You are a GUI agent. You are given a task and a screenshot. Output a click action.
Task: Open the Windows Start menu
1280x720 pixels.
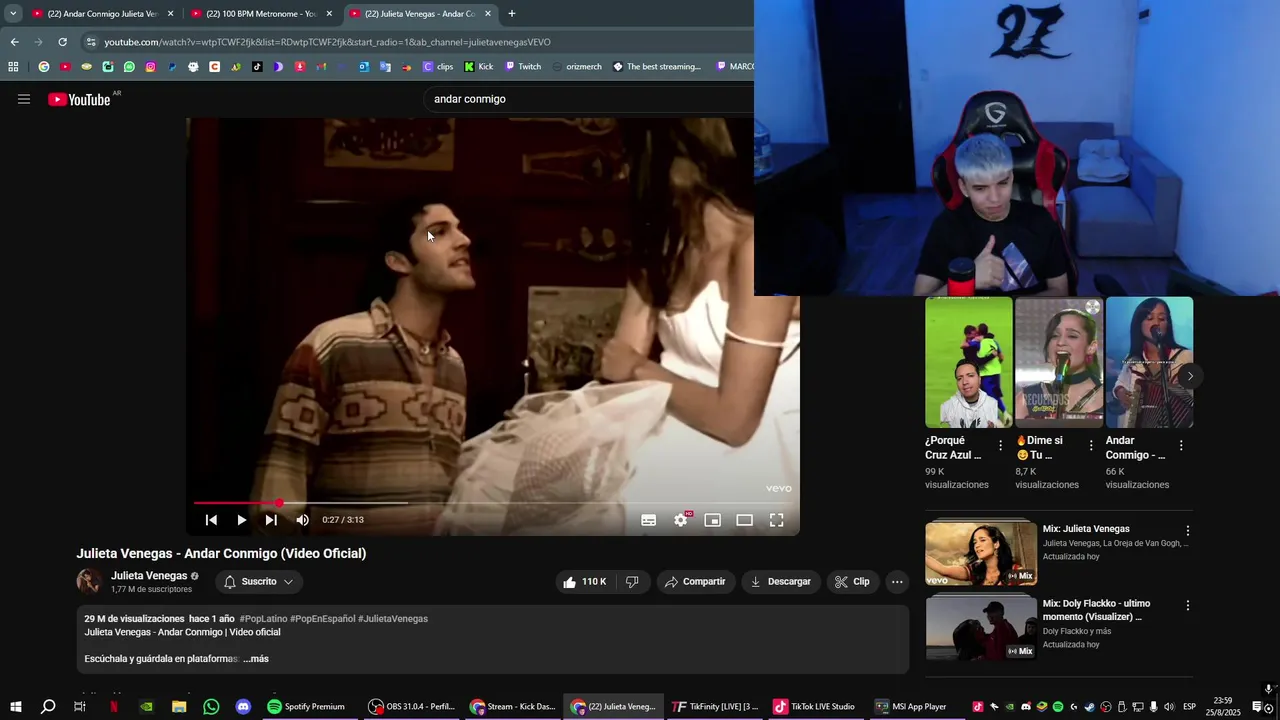tap(15, 707)
